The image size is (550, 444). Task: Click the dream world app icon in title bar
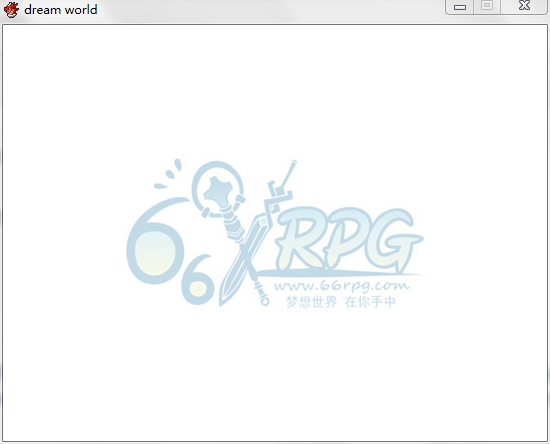pos(11,9)
